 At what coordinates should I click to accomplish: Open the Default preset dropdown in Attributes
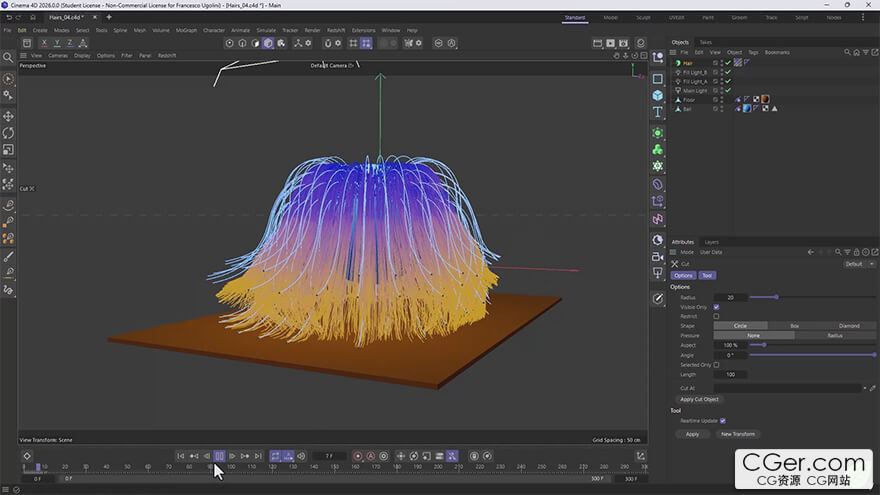tap(858, 264)
